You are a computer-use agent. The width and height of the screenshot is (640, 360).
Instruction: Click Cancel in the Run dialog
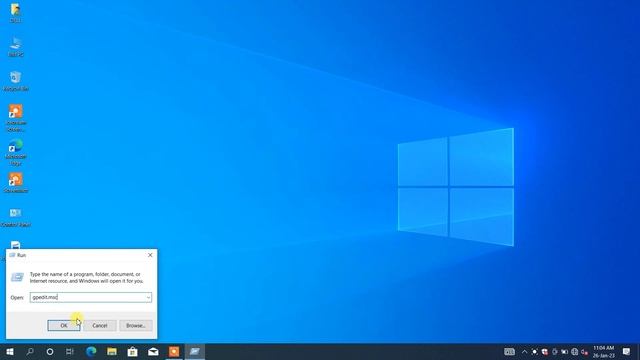tap(100, 325)
